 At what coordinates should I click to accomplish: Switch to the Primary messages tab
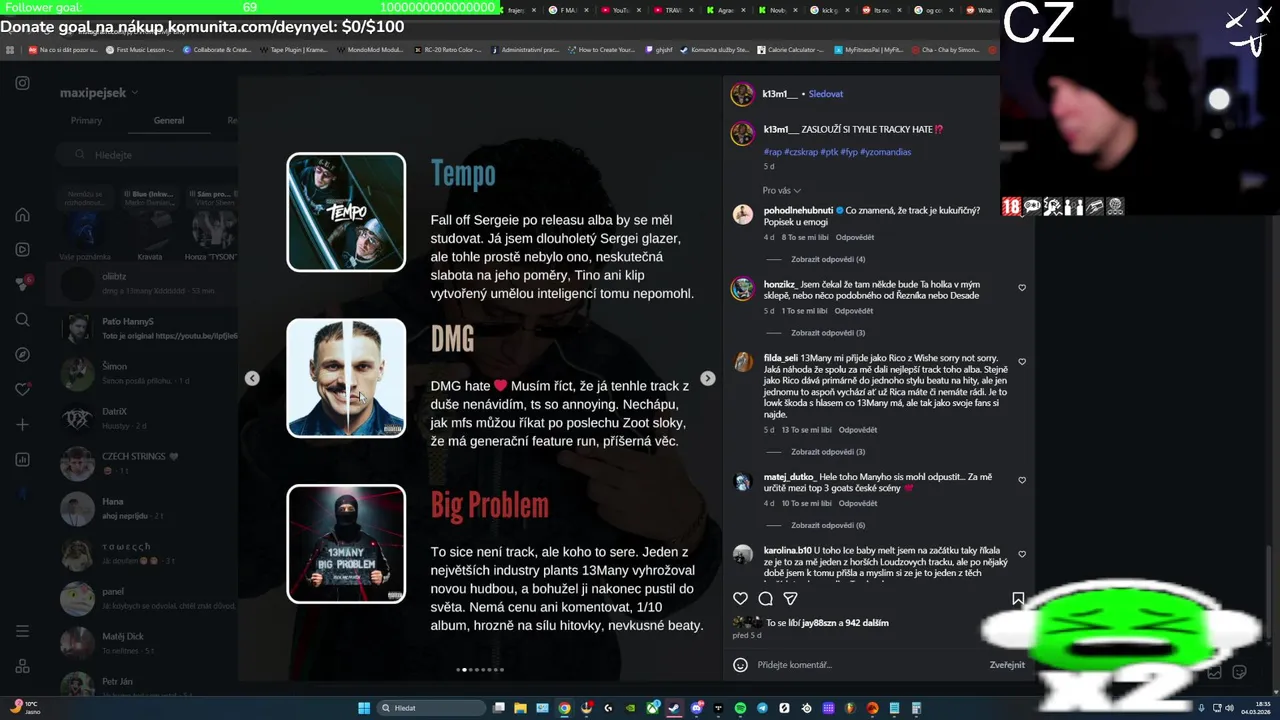pyautogui.click(x=86, y=121)
